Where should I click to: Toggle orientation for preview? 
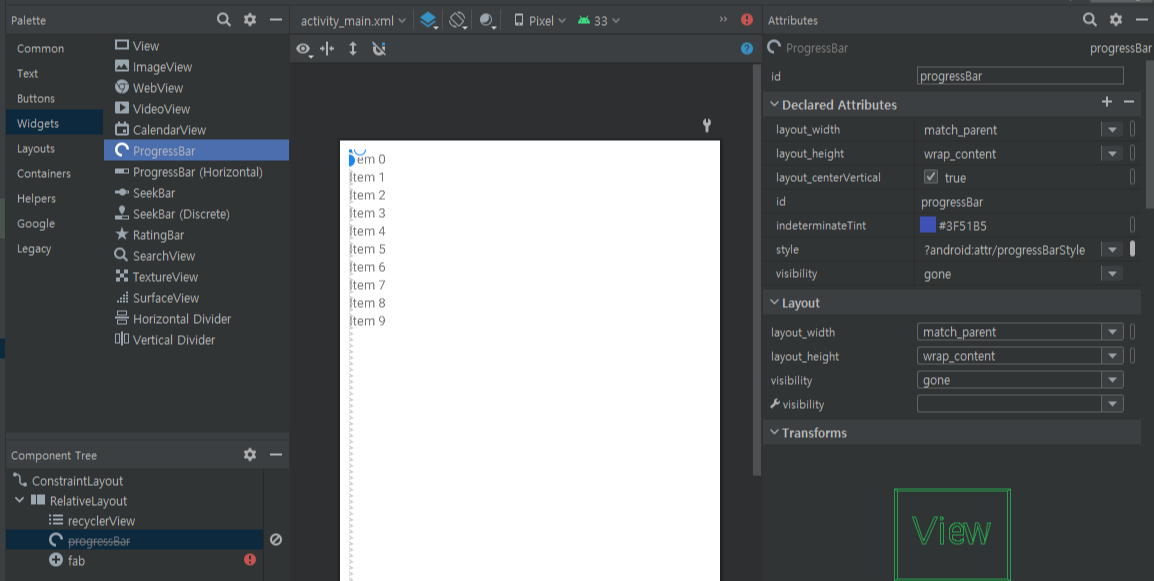459,21
